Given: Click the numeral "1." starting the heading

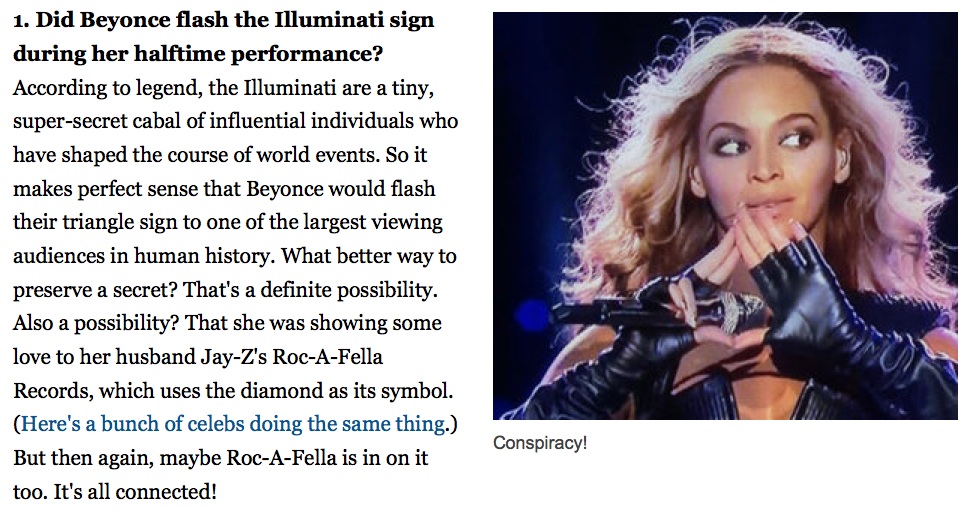Looking at the screenshot, I should pyautogui.click(x=21, y=20).
